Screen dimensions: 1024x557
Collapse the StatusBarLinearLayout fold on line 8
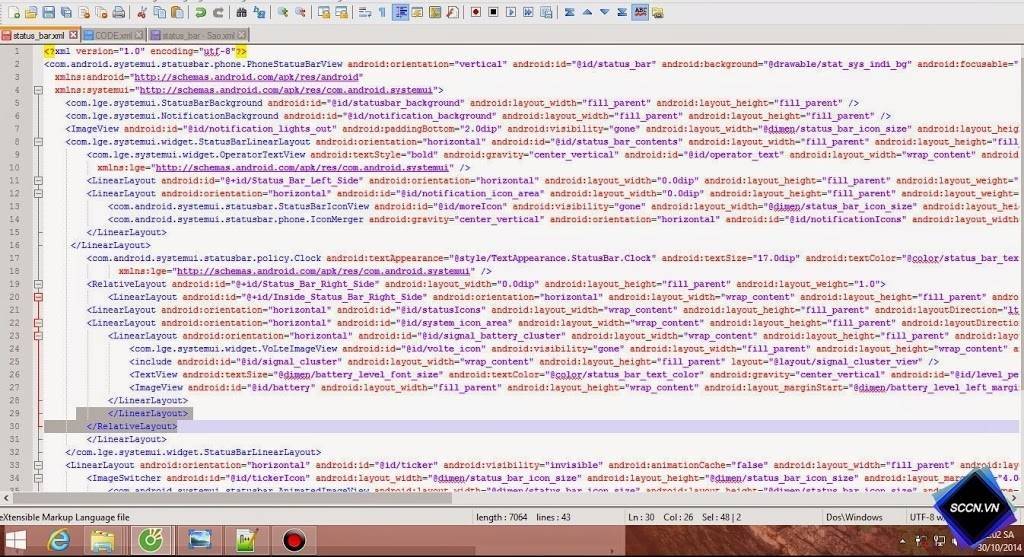coord(39,142)
